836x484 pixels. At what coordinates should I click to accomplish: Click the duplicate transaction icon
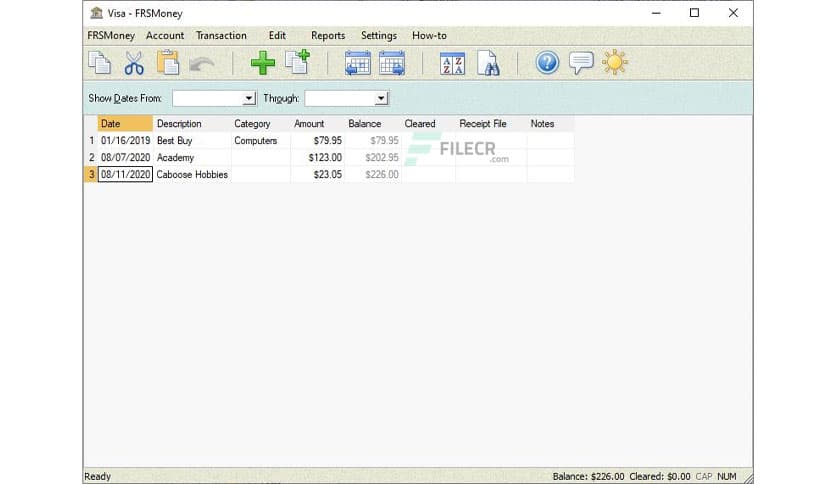[298, 62]
